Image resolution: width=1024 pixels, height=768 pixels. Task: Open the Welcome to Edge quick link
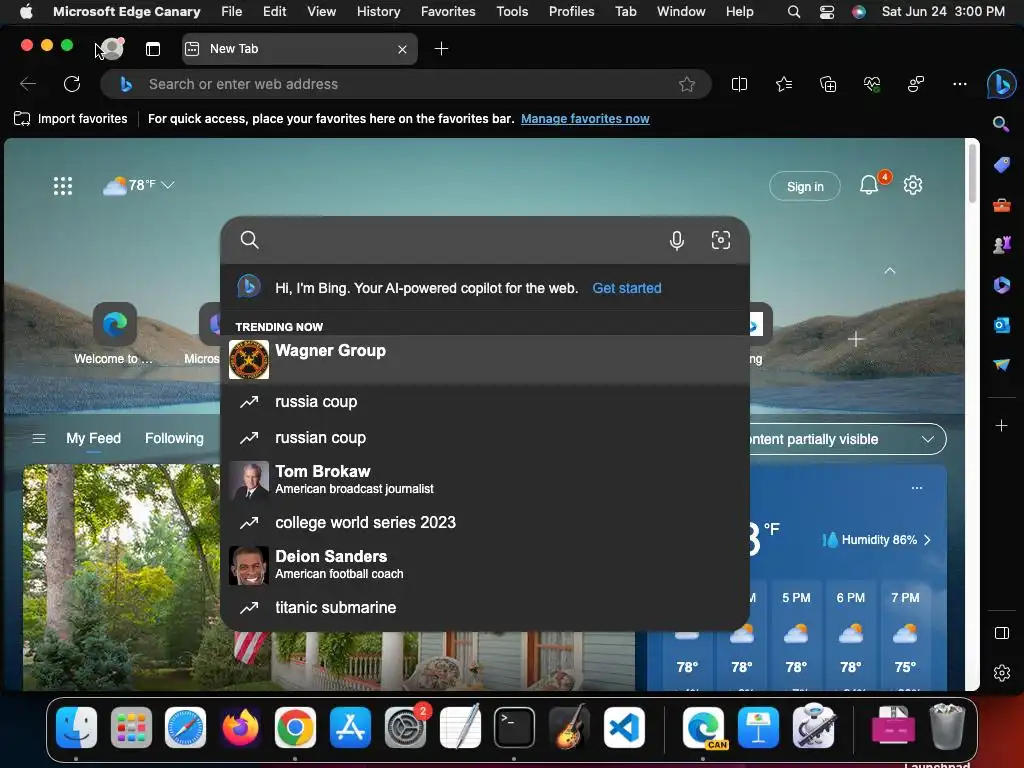click(114, 334)
